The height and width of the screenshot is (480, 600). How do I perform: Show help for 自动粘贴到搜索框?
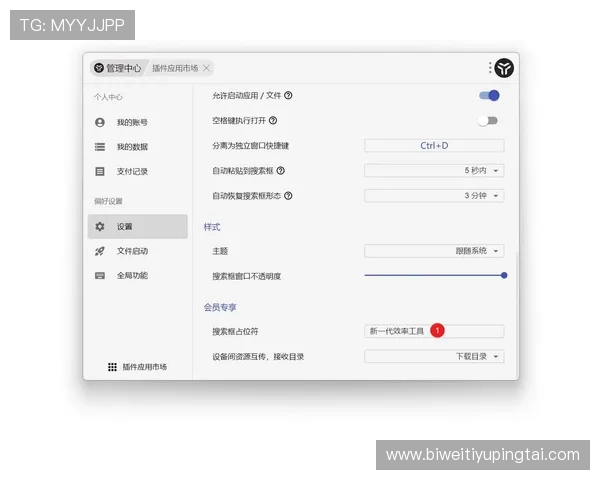click(280, 170)
